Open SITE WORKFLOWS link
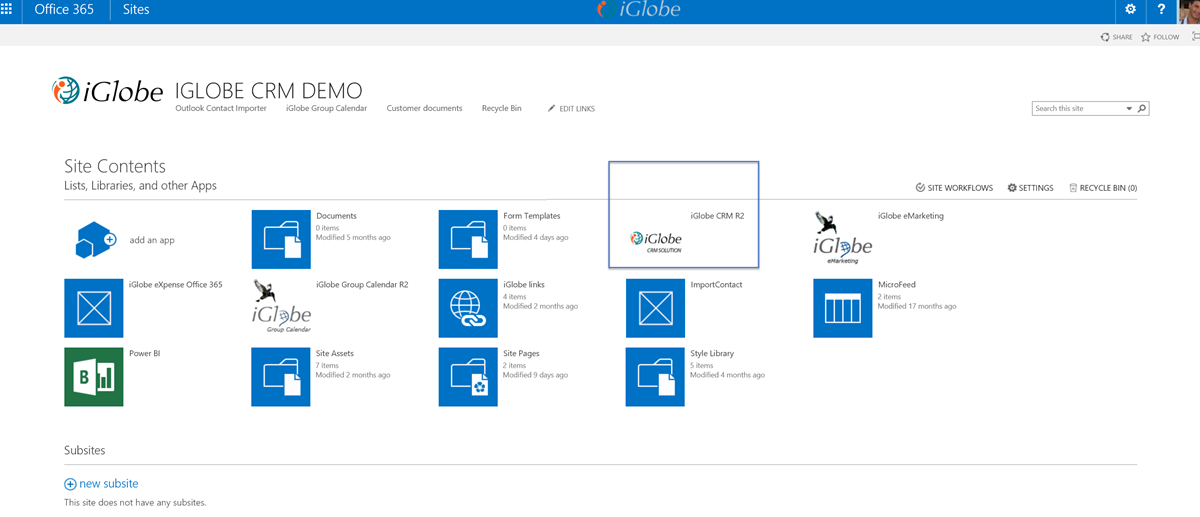 (x=954, y=188)
